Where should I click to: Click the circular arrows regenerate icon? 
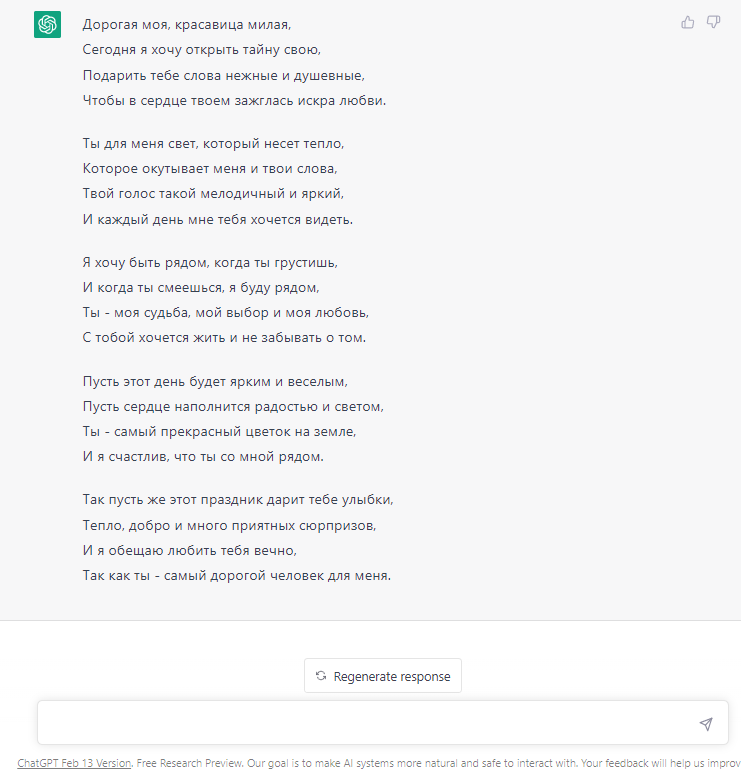click(321, 676)
